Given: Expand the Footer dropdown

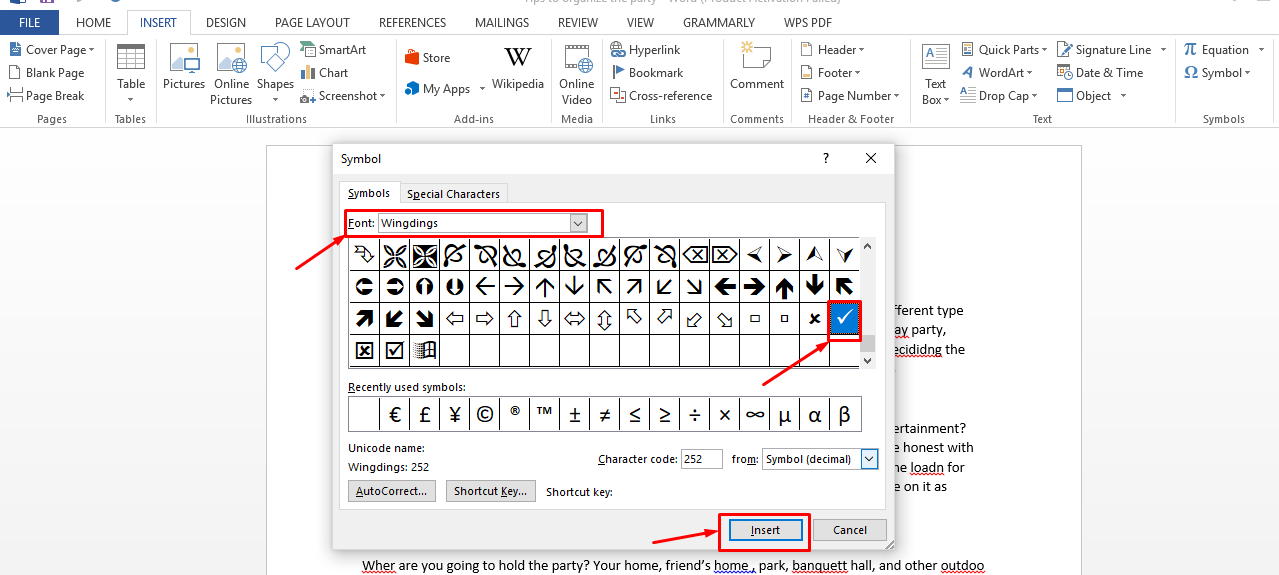Looking at the screenshot, I should coord(857,73).
